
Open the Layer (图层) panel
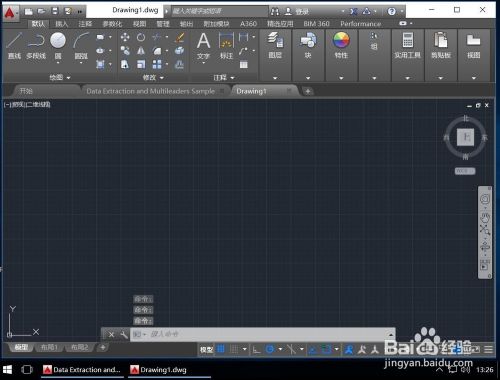tap(275, 46)
